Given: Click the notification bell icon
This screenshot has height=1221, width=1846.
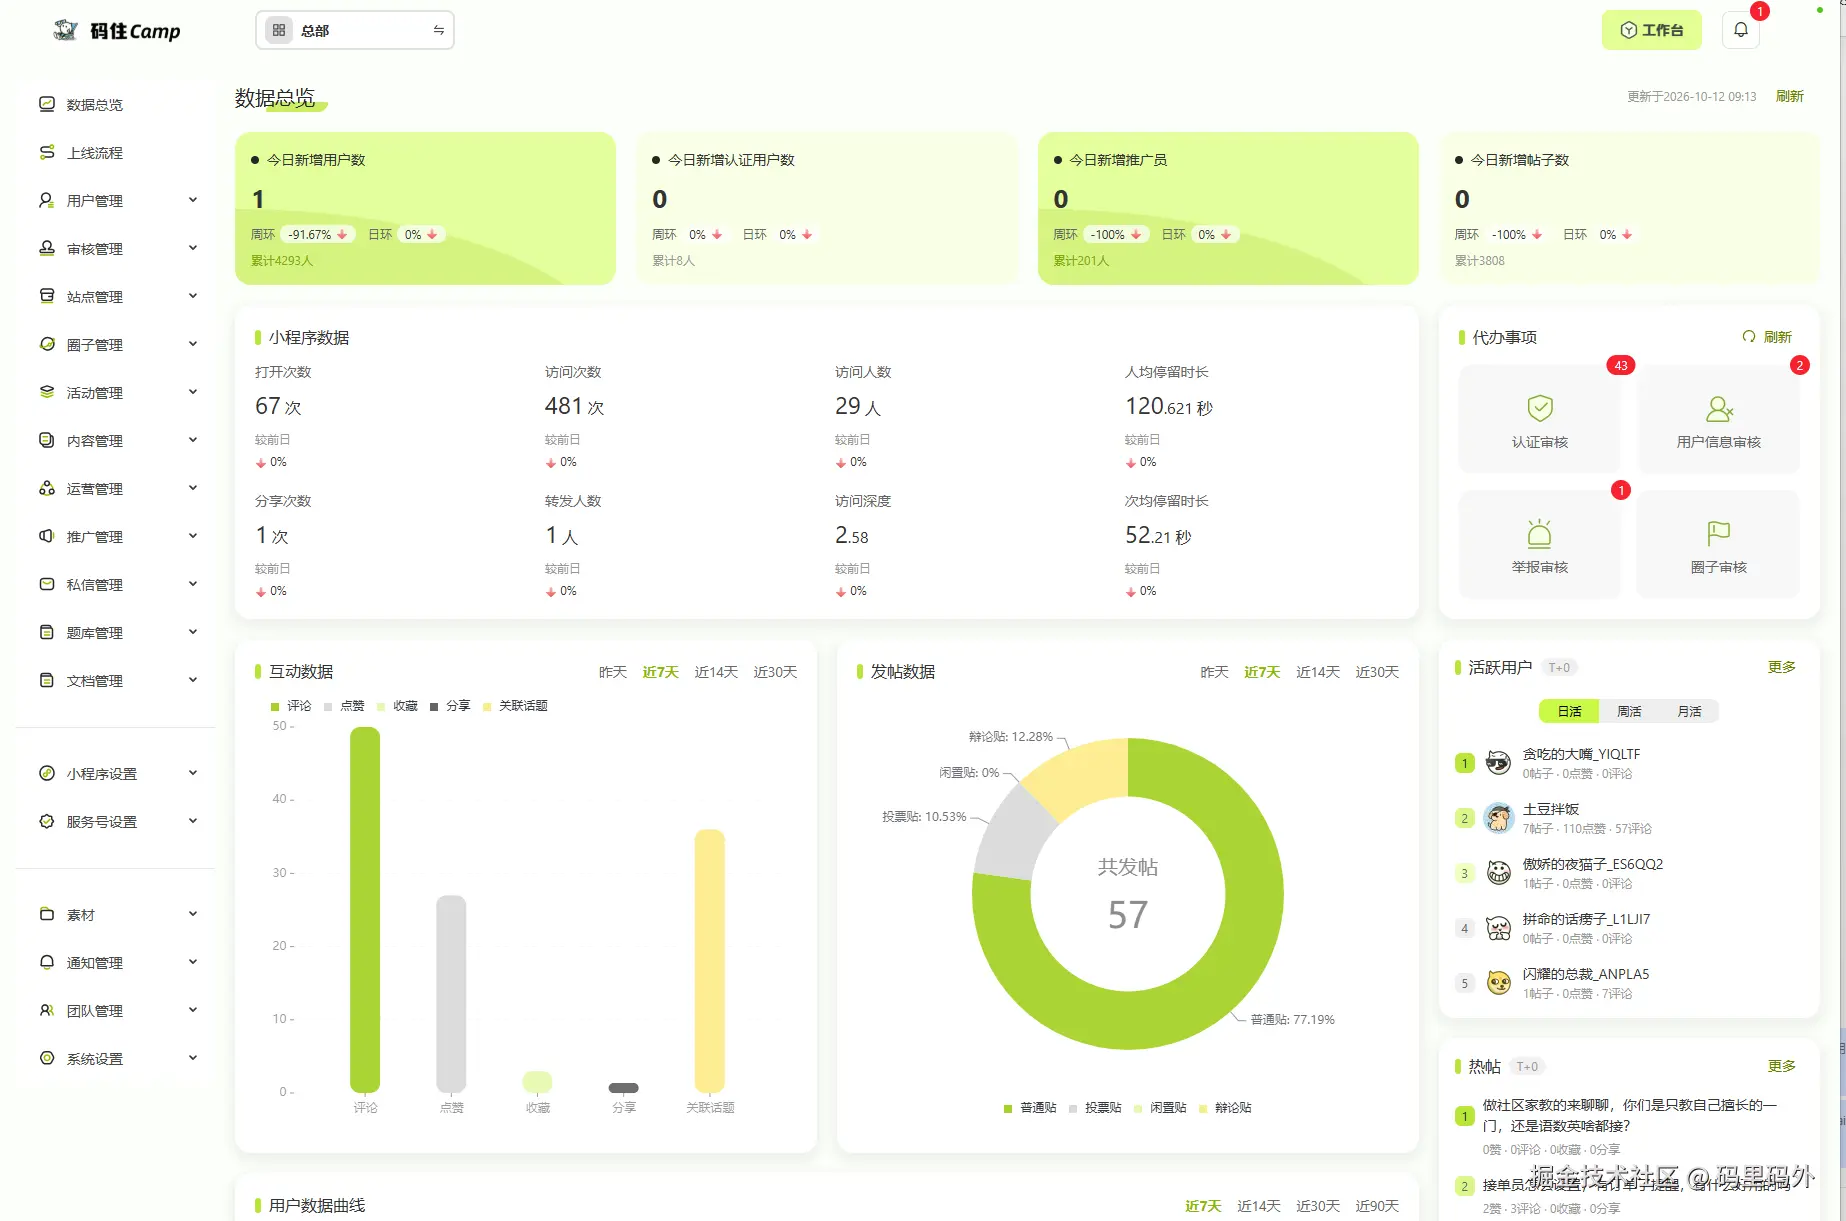Looking at the screenshot, I should click(x=1740, y=30).
